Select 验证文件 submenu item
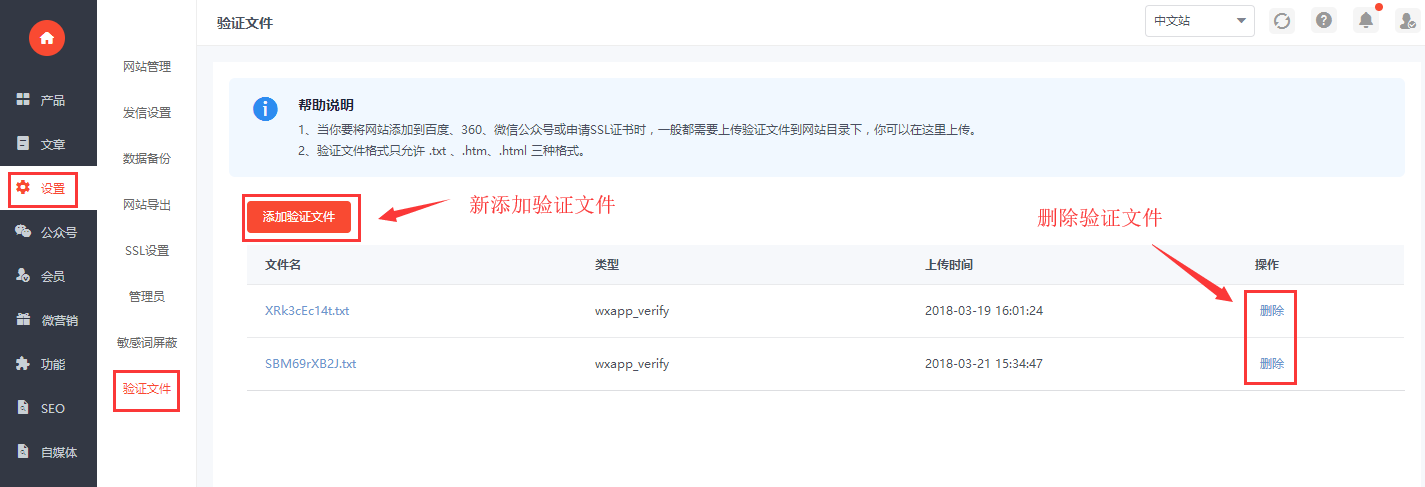The height and width of the screenshot is (487, 1425). click(x=147, y=389)
